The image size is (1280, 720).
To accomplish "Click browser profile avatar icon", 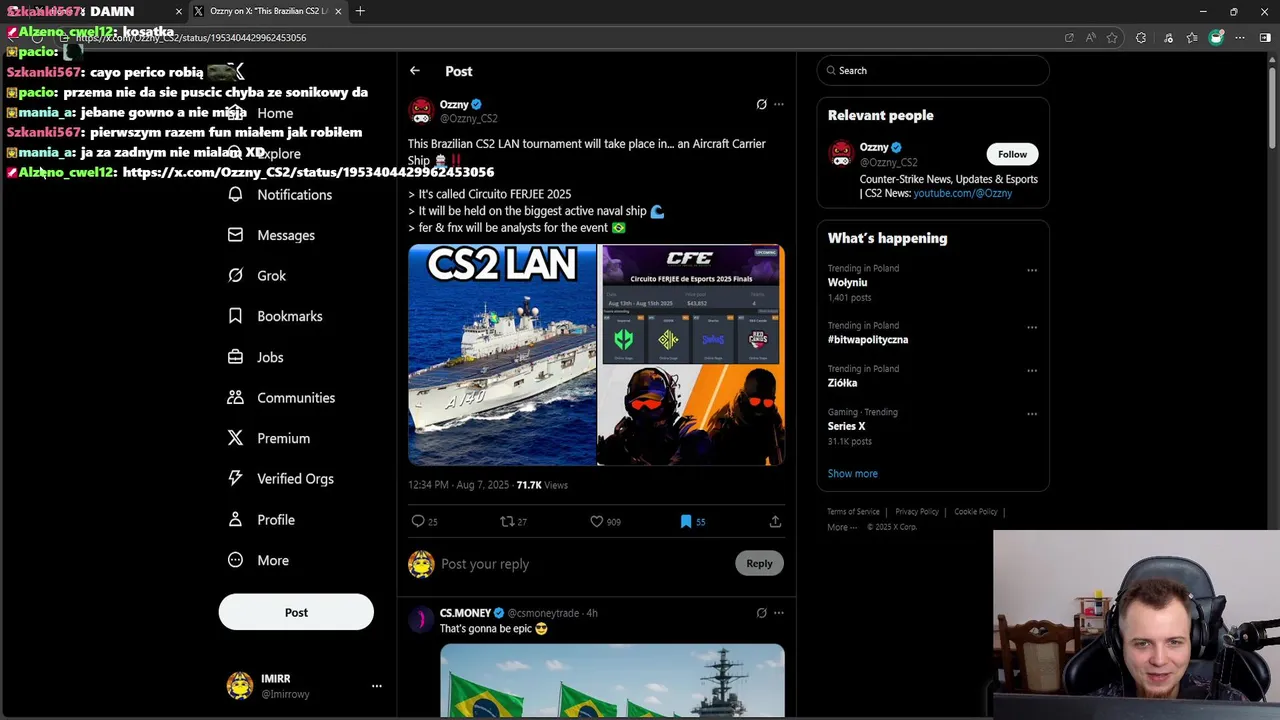I will tap(1216, 38).
